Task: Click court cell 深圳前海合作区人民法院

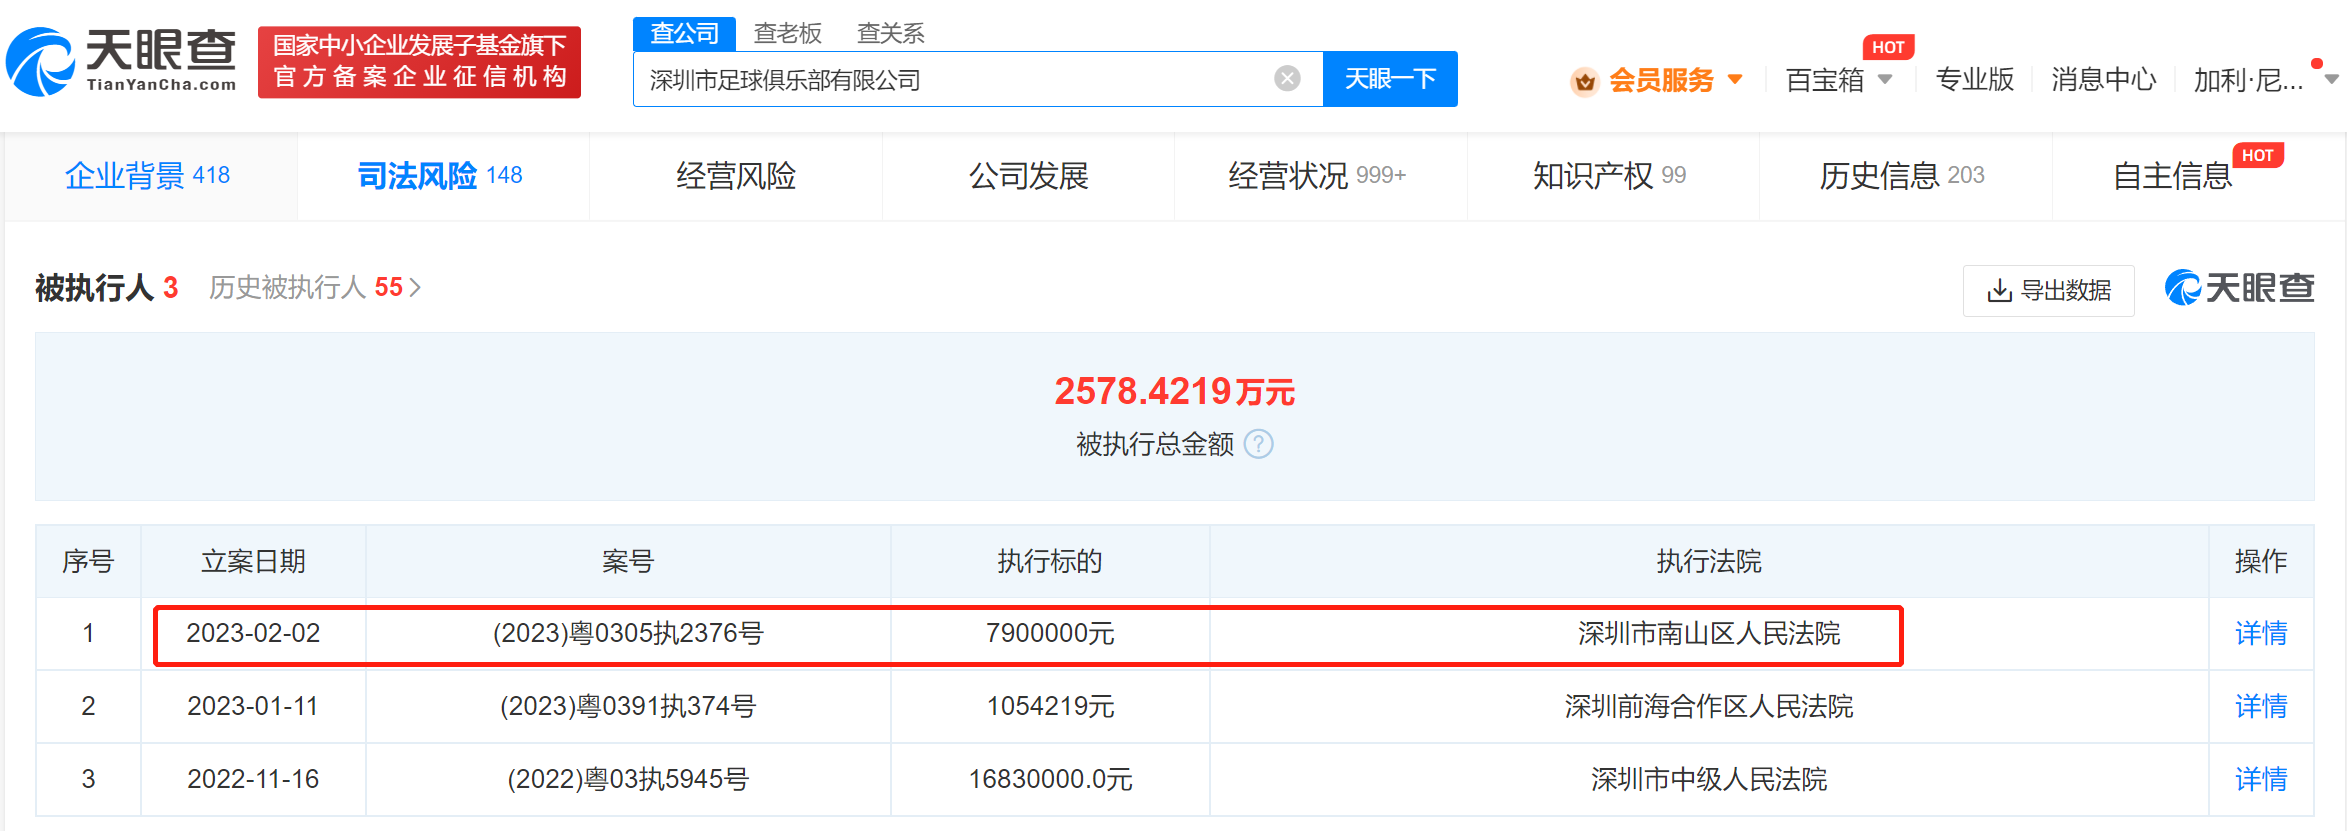Action: click(1709, 706)
